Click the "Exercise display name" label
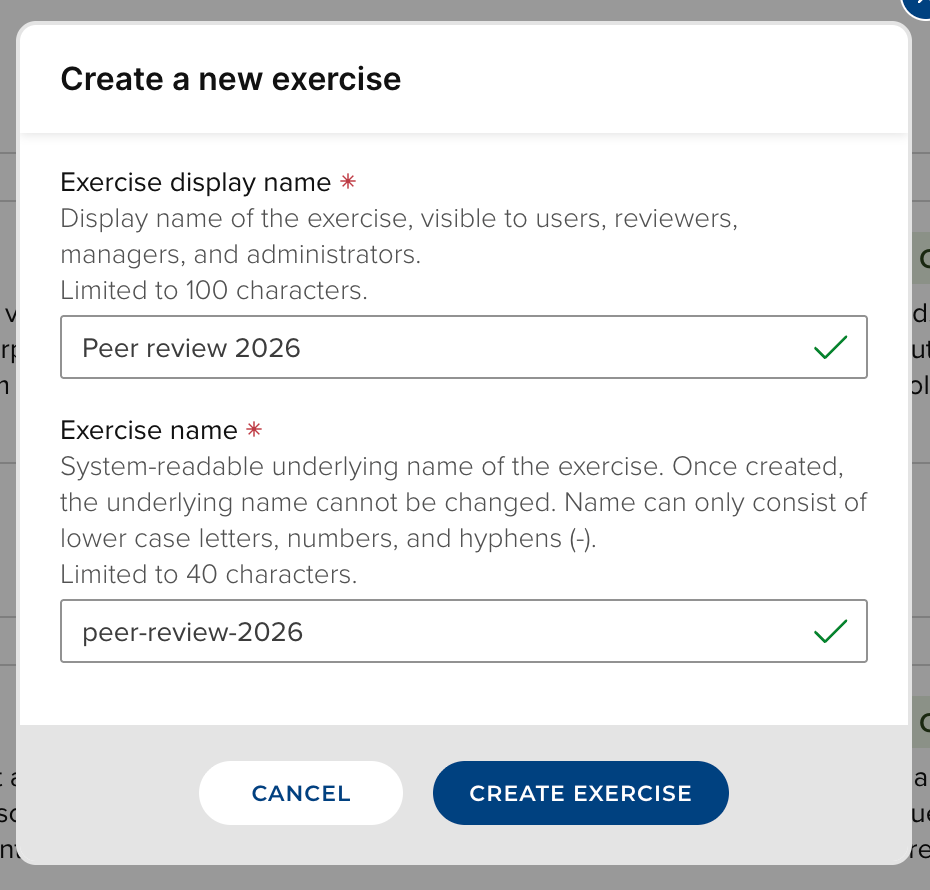 [x=196, y=183]
